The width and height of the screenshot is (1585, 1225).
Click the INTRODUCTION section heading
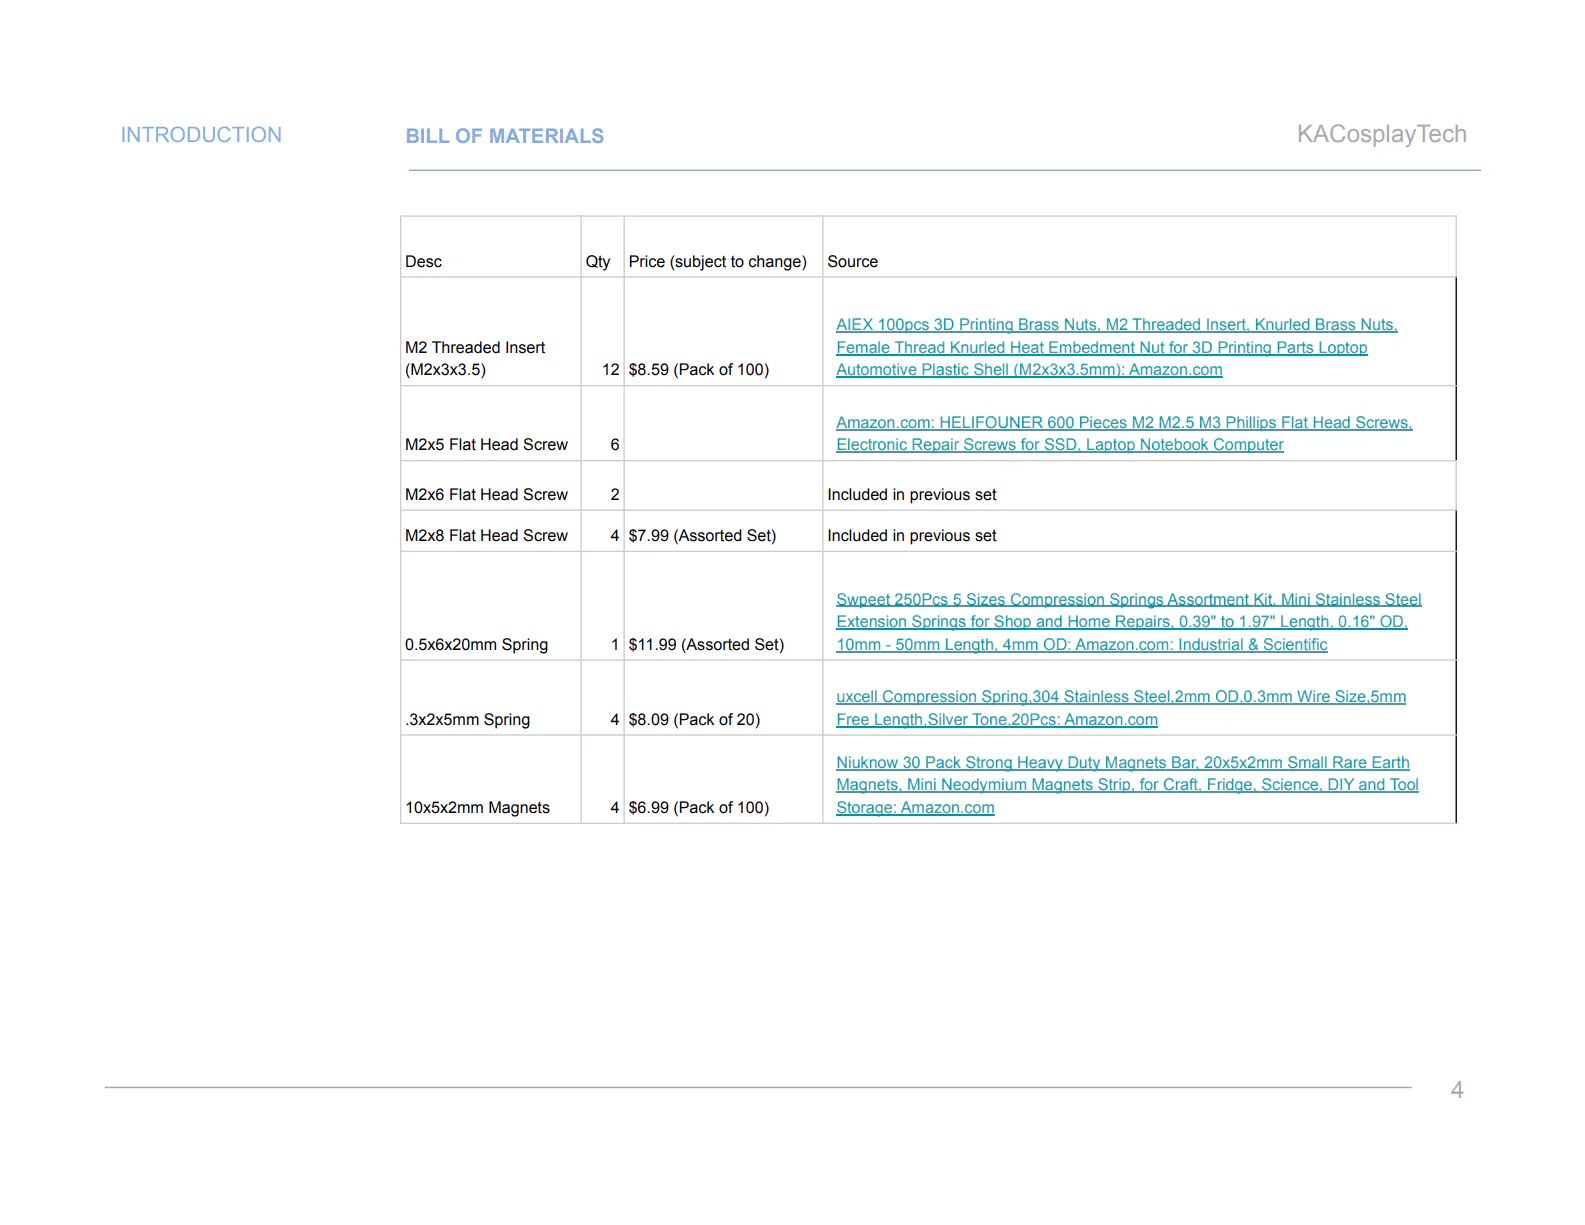[201, 135]
